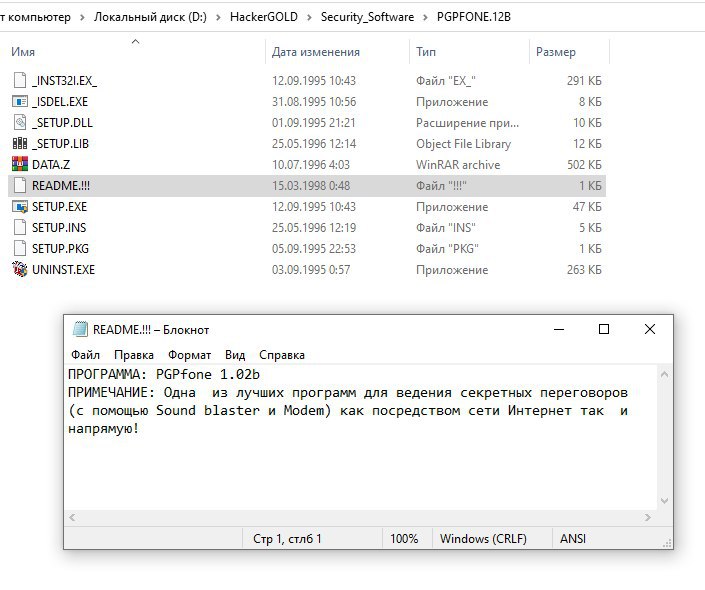This screenshot has height=590, width=705.
Task: Navigate to Локальный диск (D:) in breadcrumb
Action: [150, 17]
